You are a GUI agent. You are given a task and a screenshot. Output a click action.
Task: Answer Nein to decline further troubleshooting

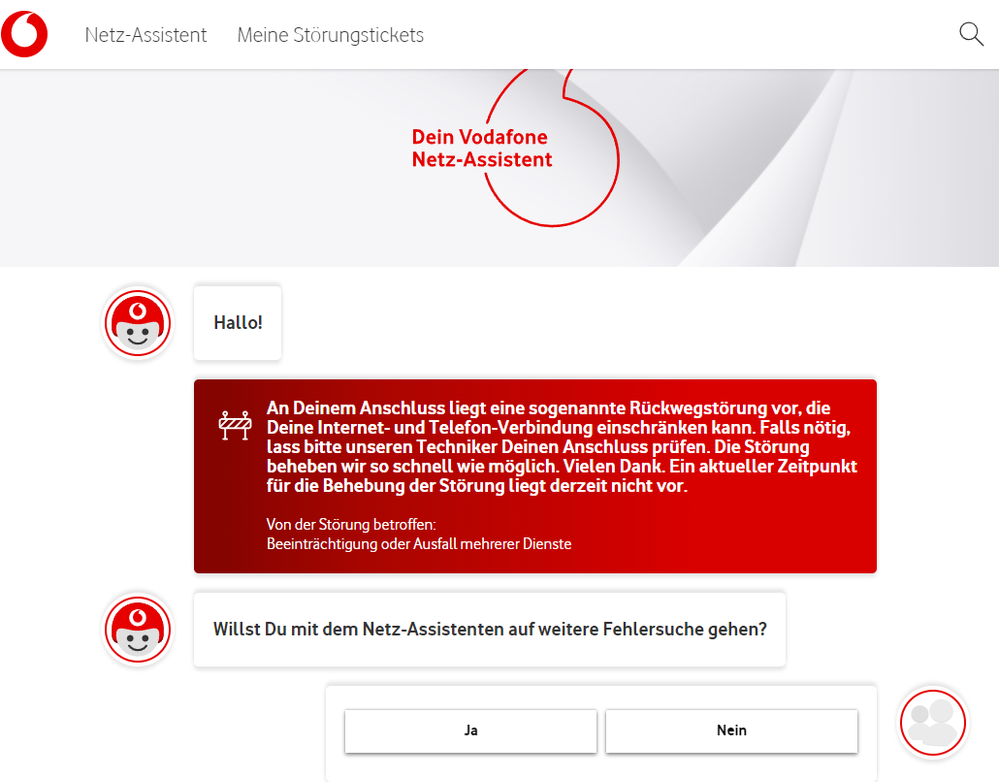(731, 731)
